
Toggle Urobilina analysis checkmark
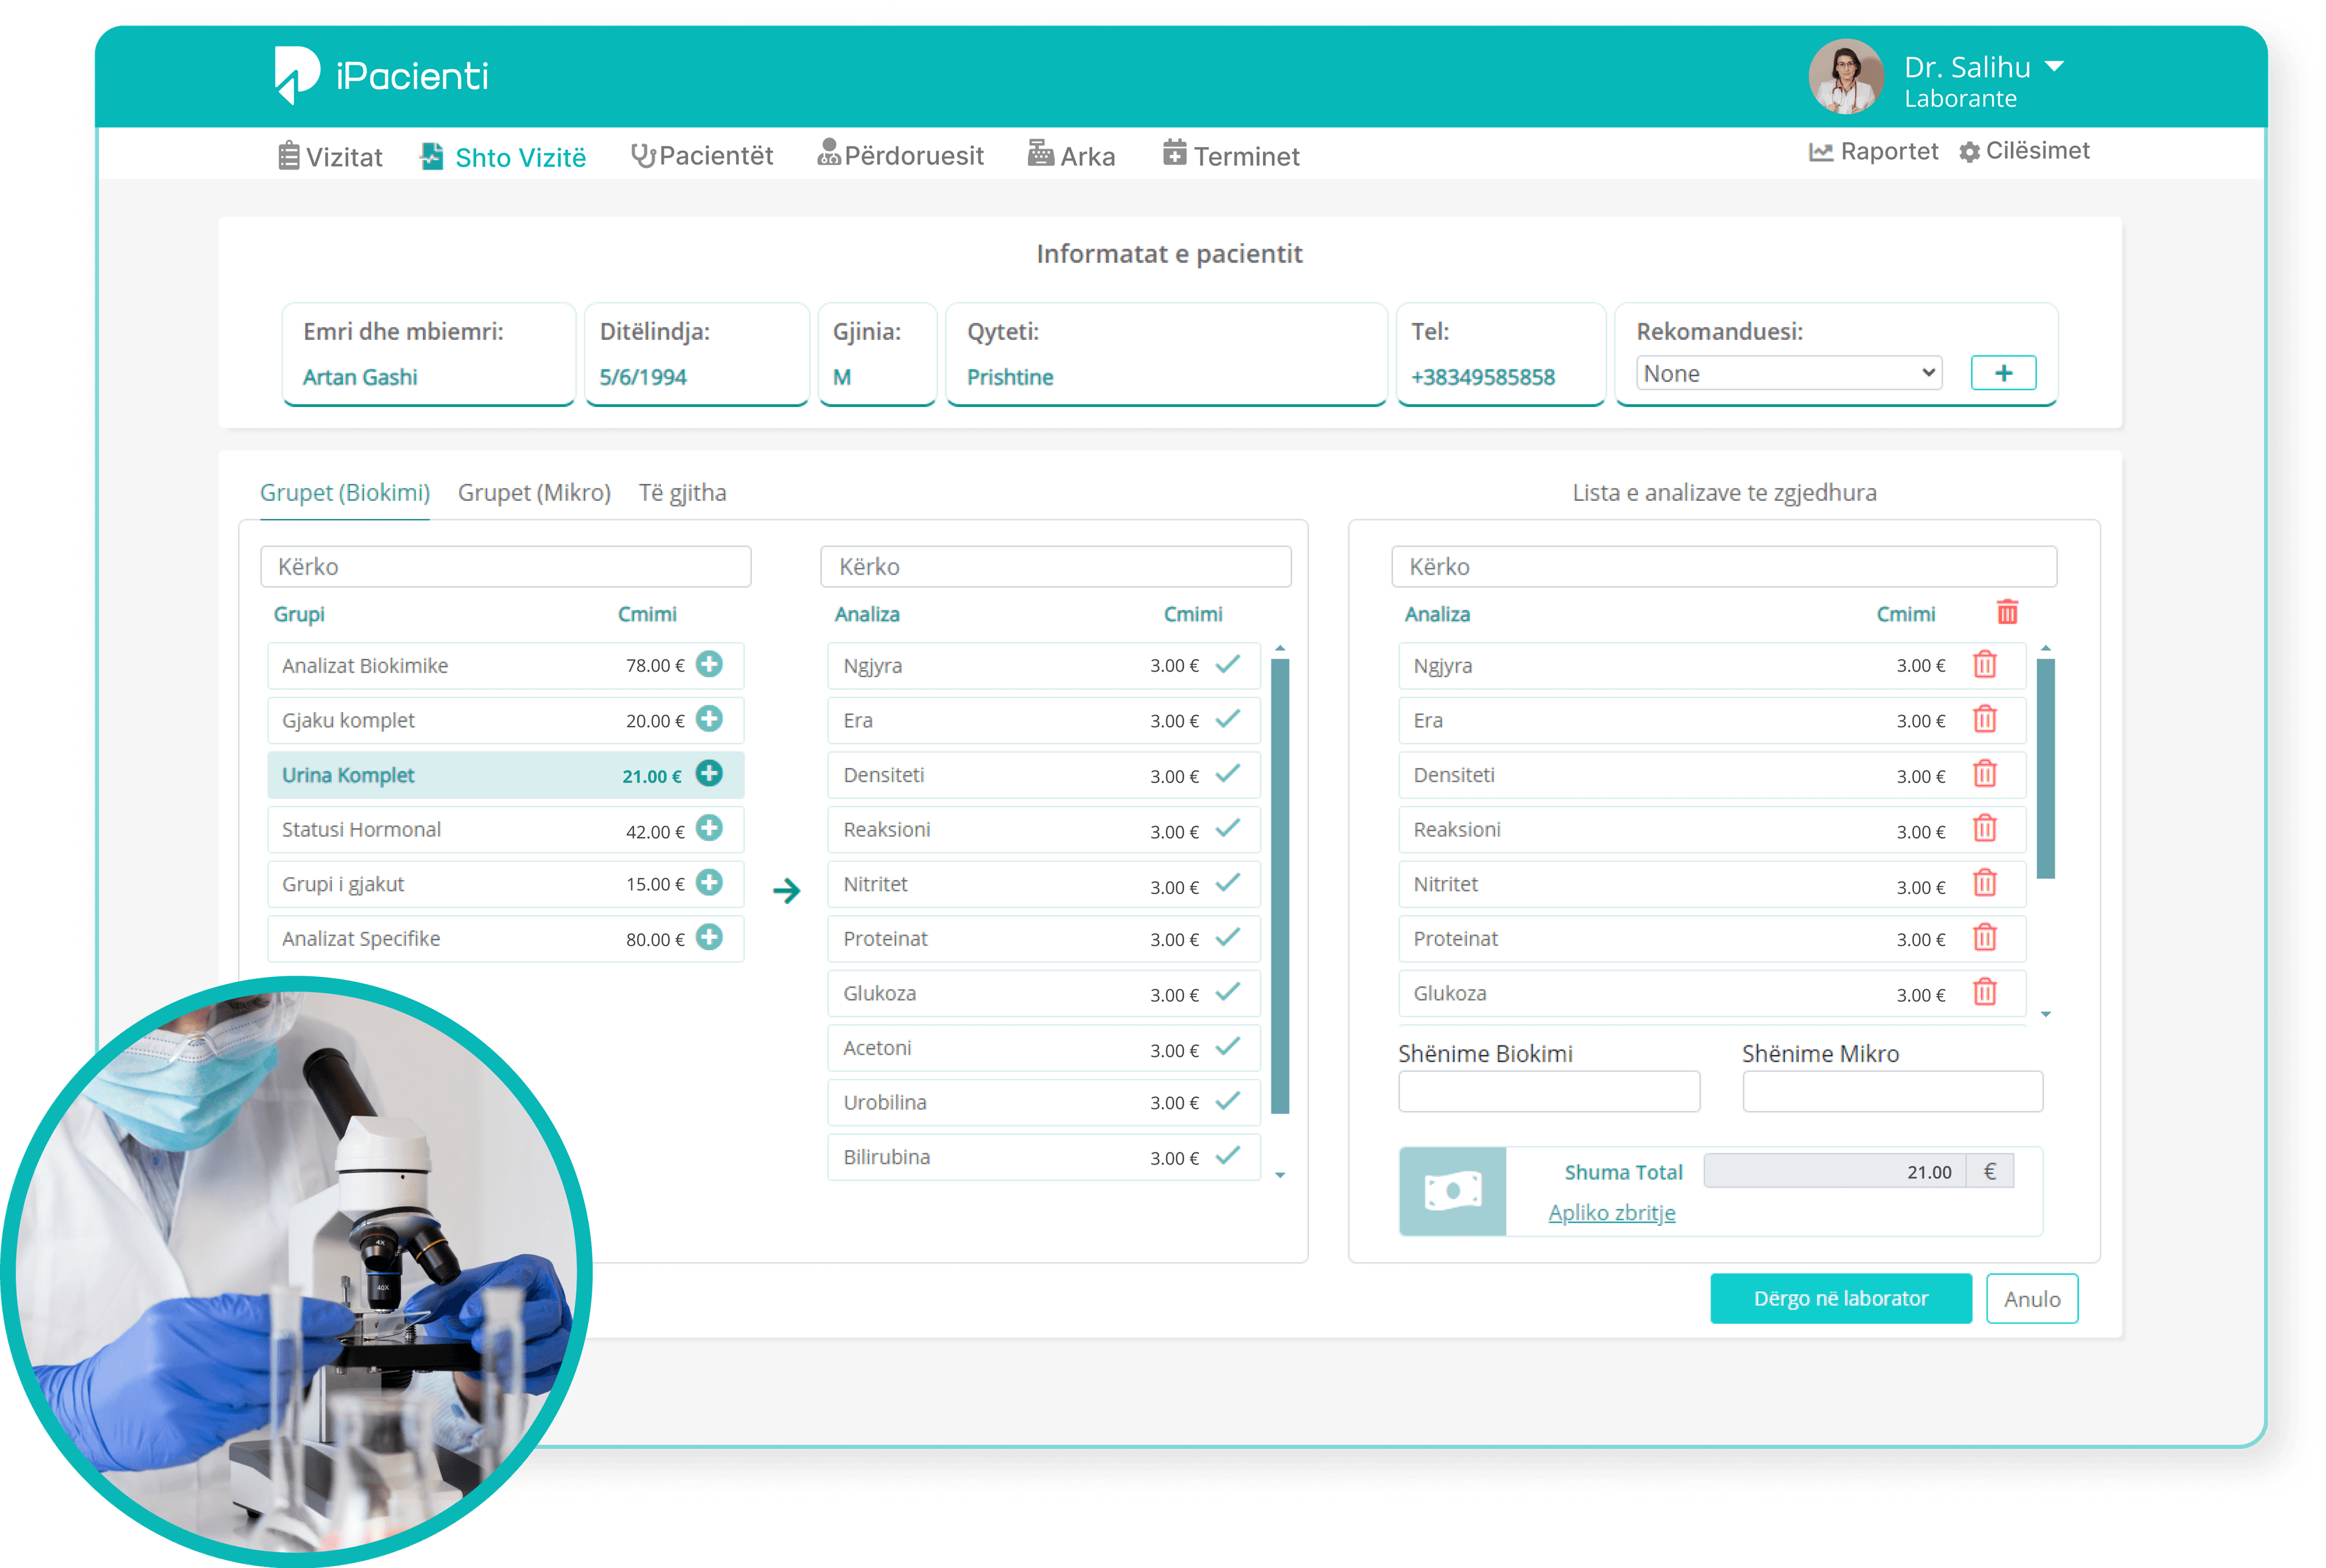point(1228,1101)
